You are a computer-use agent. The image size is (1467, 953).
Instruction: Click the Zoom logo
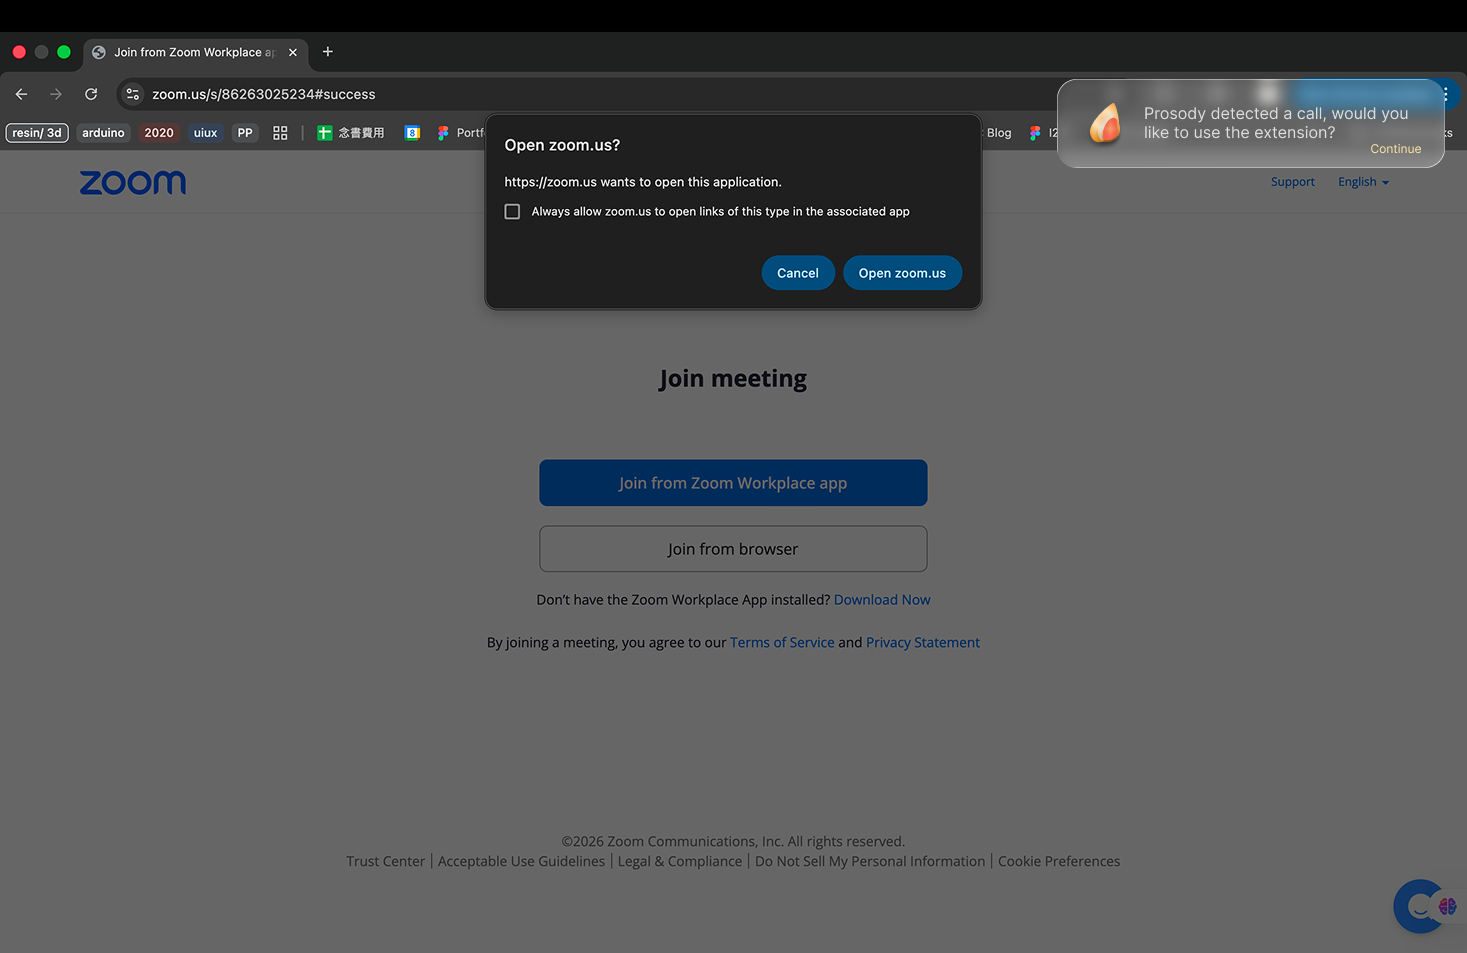tap(133, 182)
